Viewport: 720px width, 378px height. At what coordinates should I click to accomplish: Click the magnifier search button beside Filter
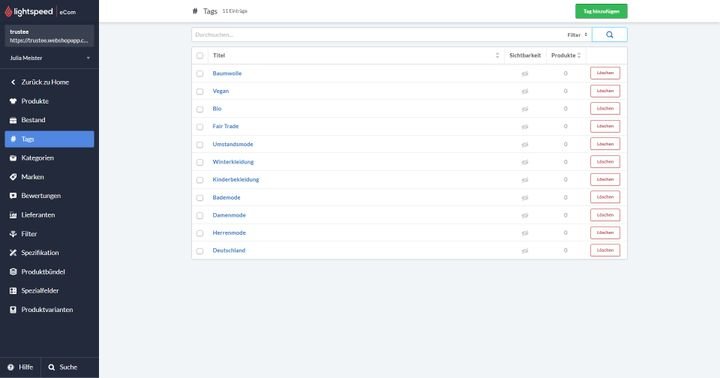[x=609, y=34]
